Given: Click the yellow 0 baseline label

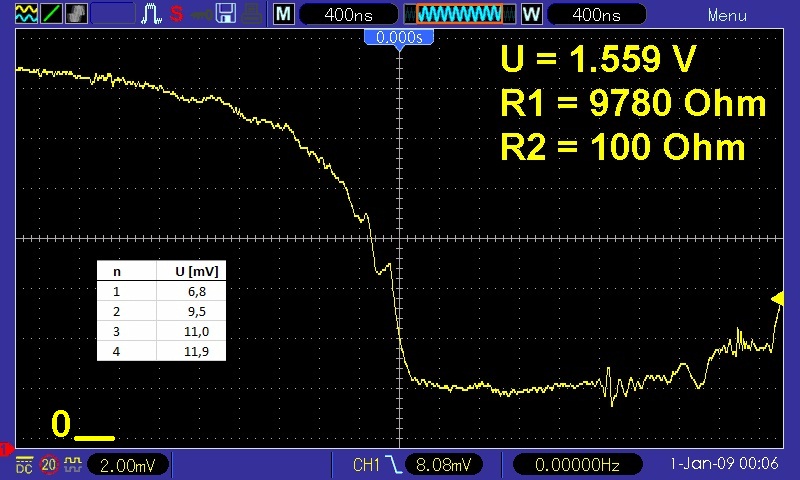Looking at the screenshot, I should click(x=61, y=424).
